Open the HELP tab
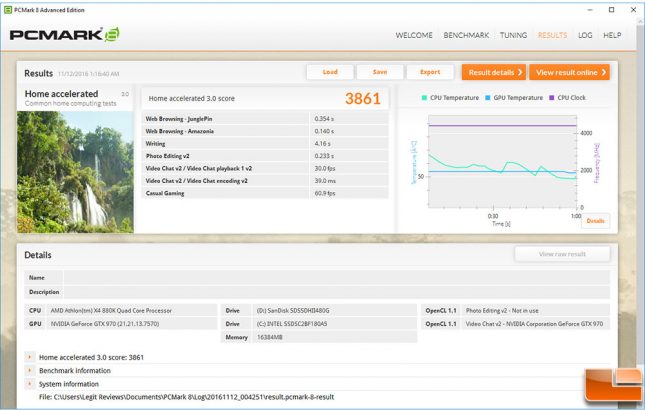645x410 pixels. (612, 35)
